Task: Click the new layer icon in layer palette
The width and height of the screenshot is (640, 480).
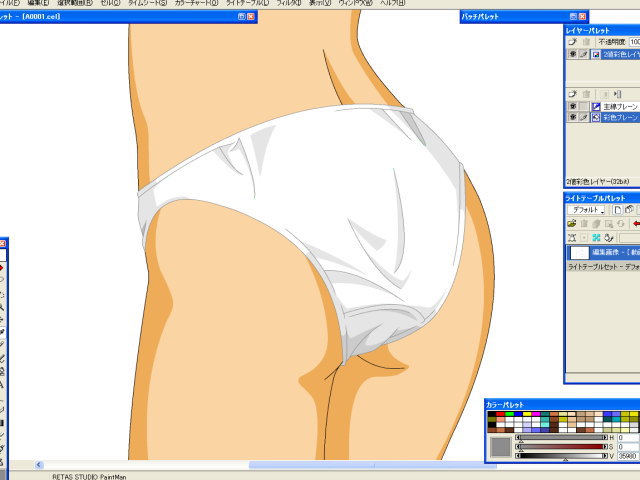Action: [x=573, y=42]
